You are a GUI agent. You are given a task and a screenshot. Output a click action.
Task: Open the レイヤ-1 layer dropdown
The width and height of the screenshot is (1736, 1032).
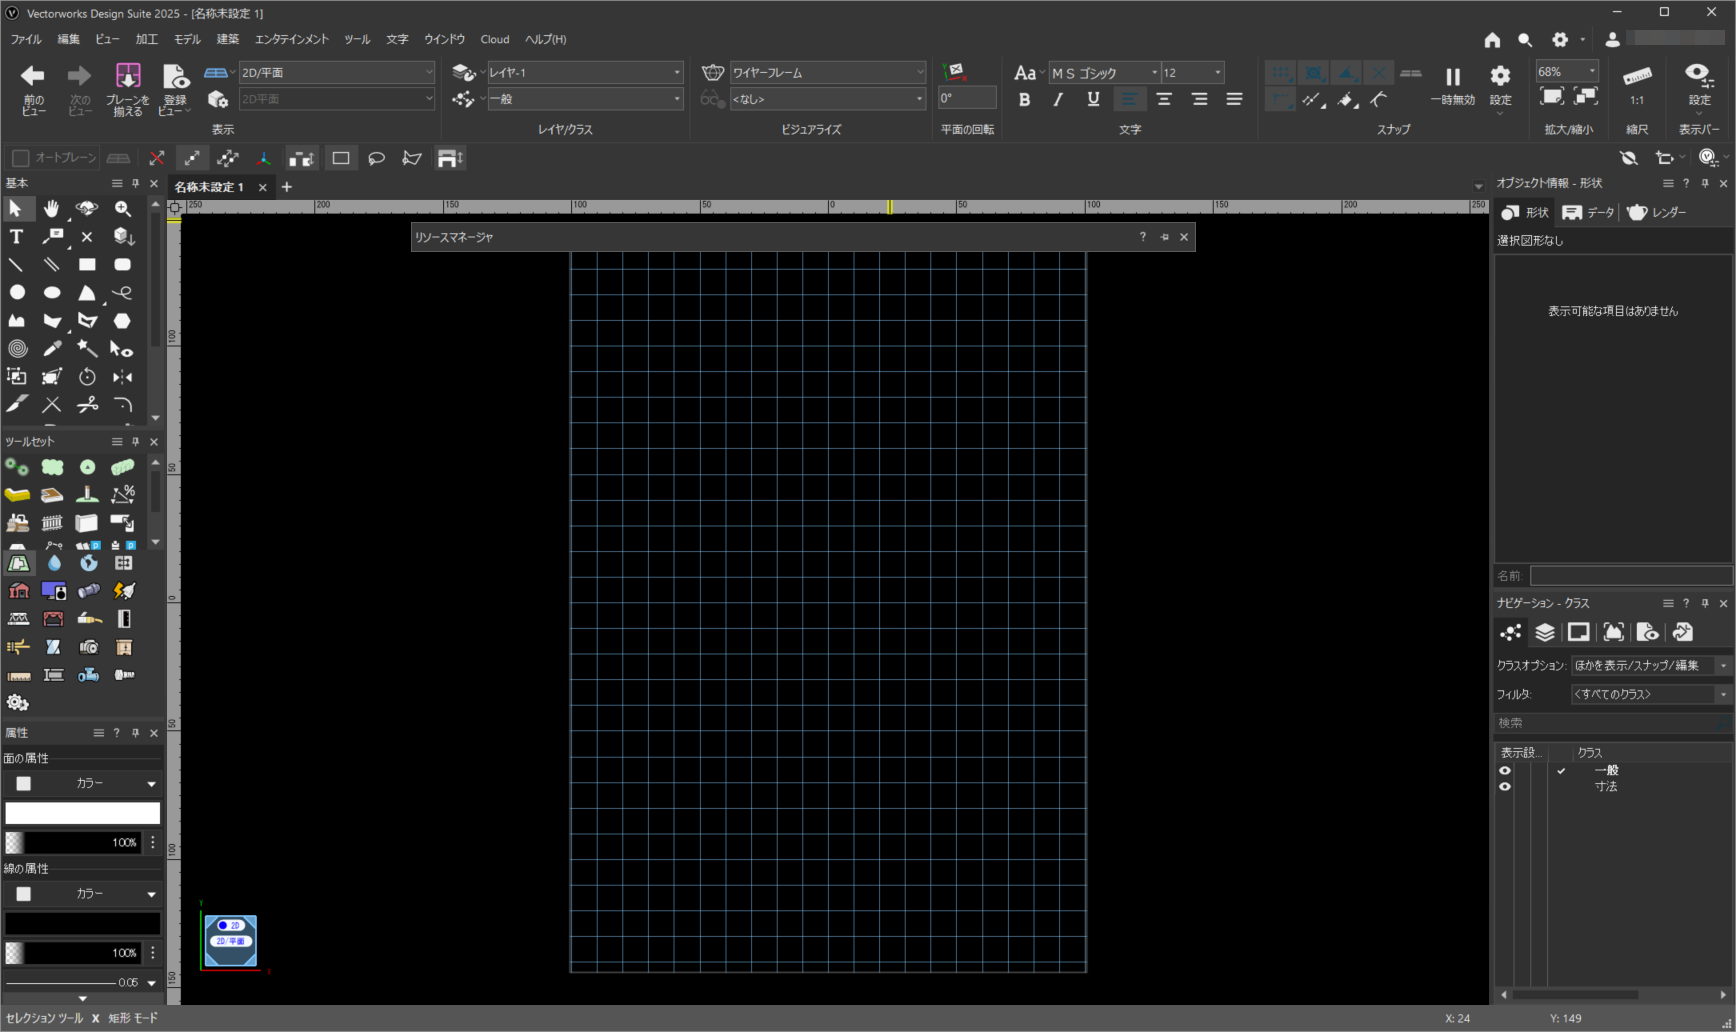tap(584, 72)
